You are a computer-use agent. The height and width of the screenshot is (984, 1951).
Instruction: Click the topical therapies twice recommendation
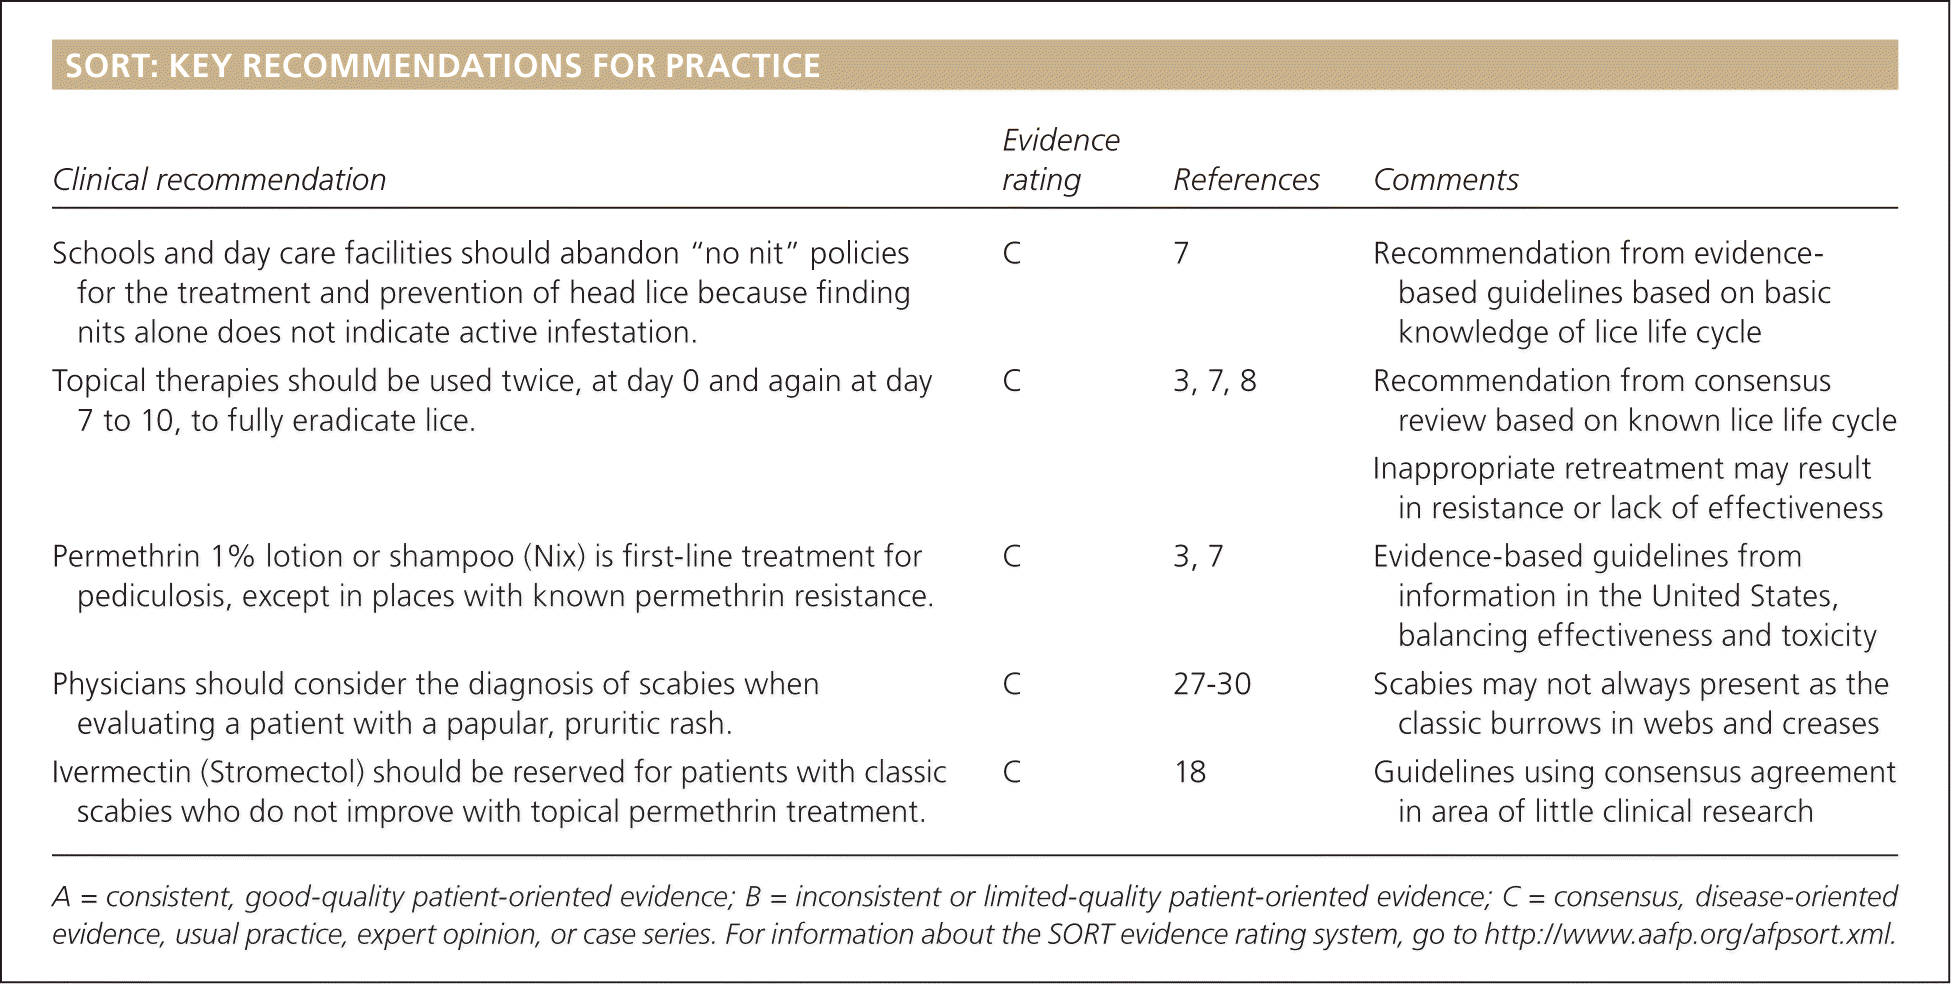pos(491,400)
